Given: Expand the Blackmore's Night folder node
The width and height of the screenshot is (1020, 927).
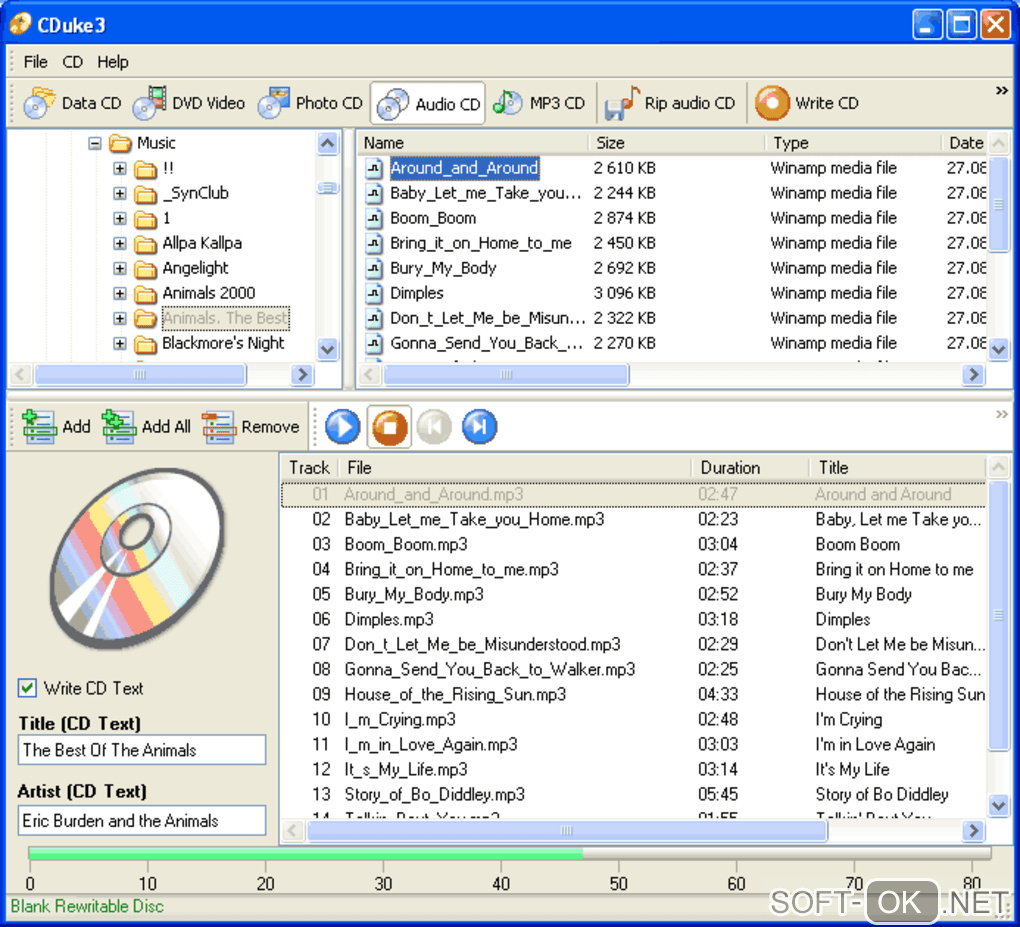Looking at the screenshot, I should pos(120,343).
